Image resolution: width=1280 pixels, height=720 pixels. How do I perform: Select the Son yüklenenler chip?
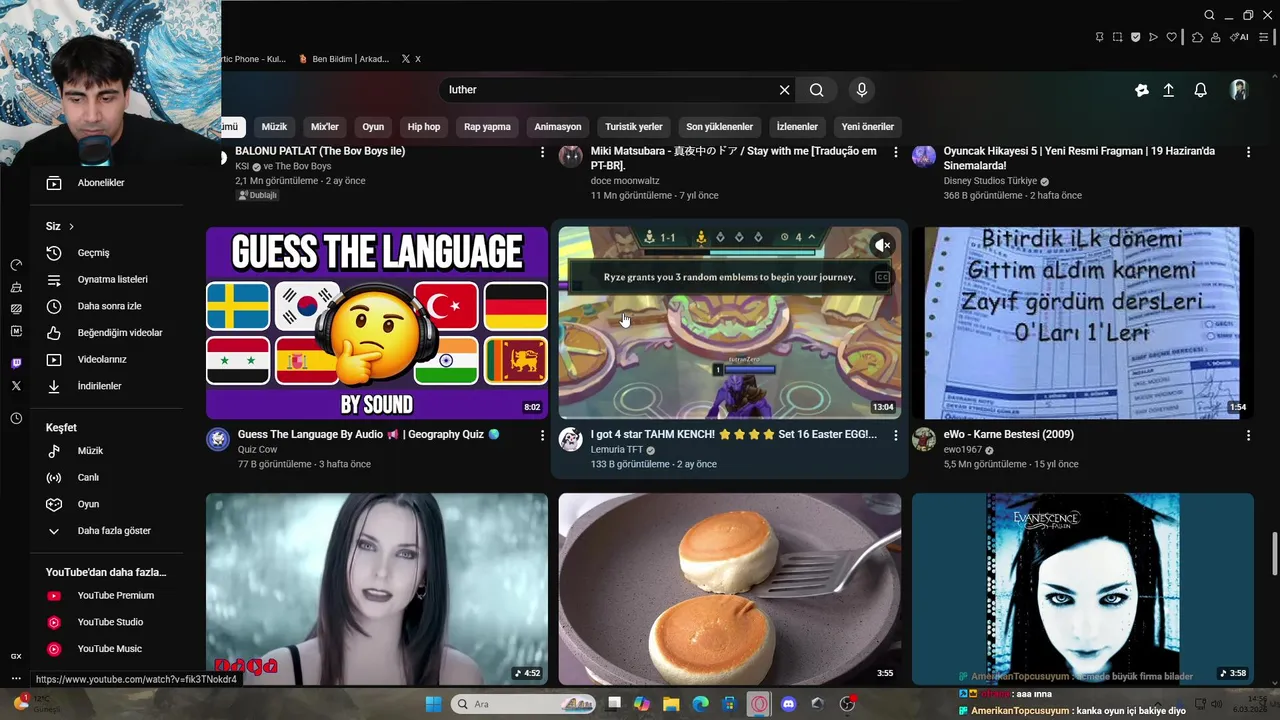click(720, 127)
